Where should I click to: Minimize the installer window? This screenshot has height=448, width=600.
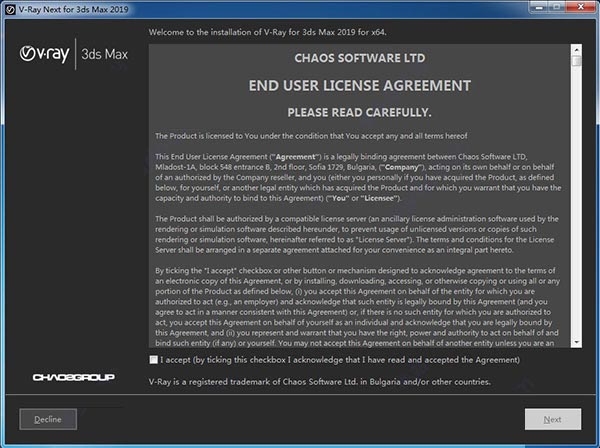click(540, 7)
